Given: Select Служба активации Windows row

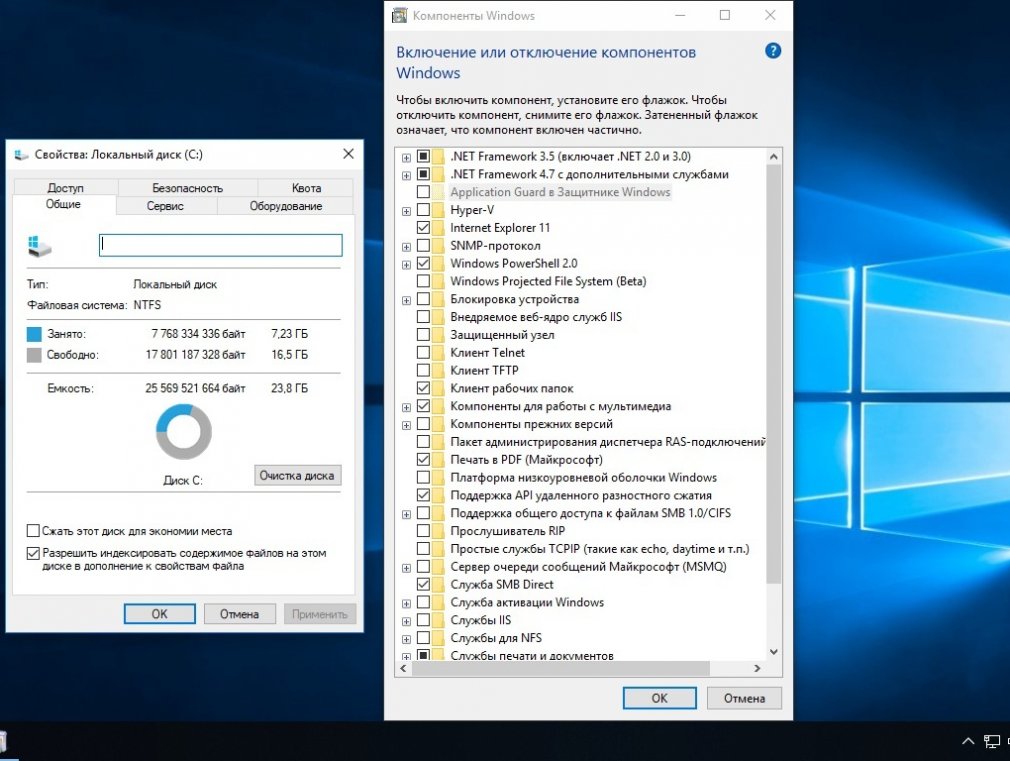Looking at the screenshot, I should [527, 602].
